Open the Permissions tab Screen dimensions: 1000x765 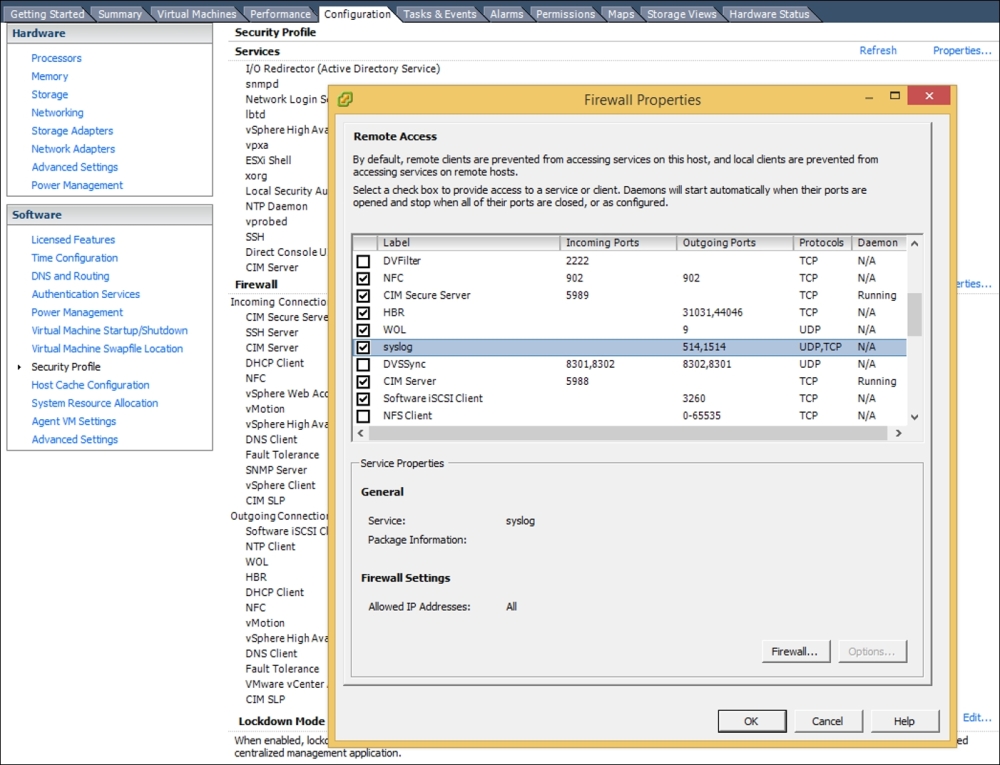[565, 14]
